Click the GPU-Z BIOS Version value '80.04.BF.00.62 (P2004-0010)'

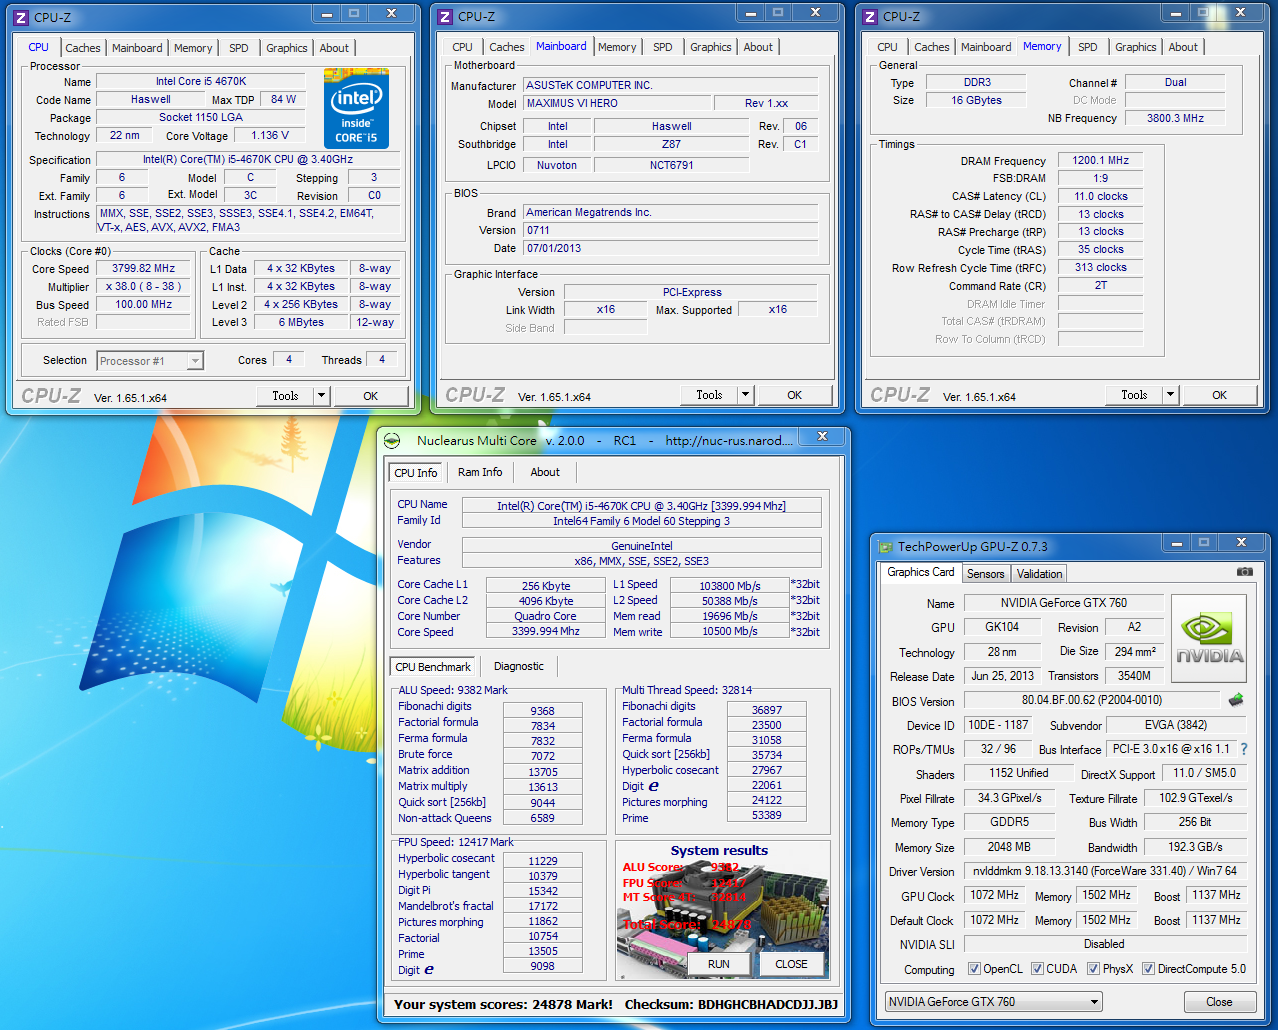coord(1092,700)
